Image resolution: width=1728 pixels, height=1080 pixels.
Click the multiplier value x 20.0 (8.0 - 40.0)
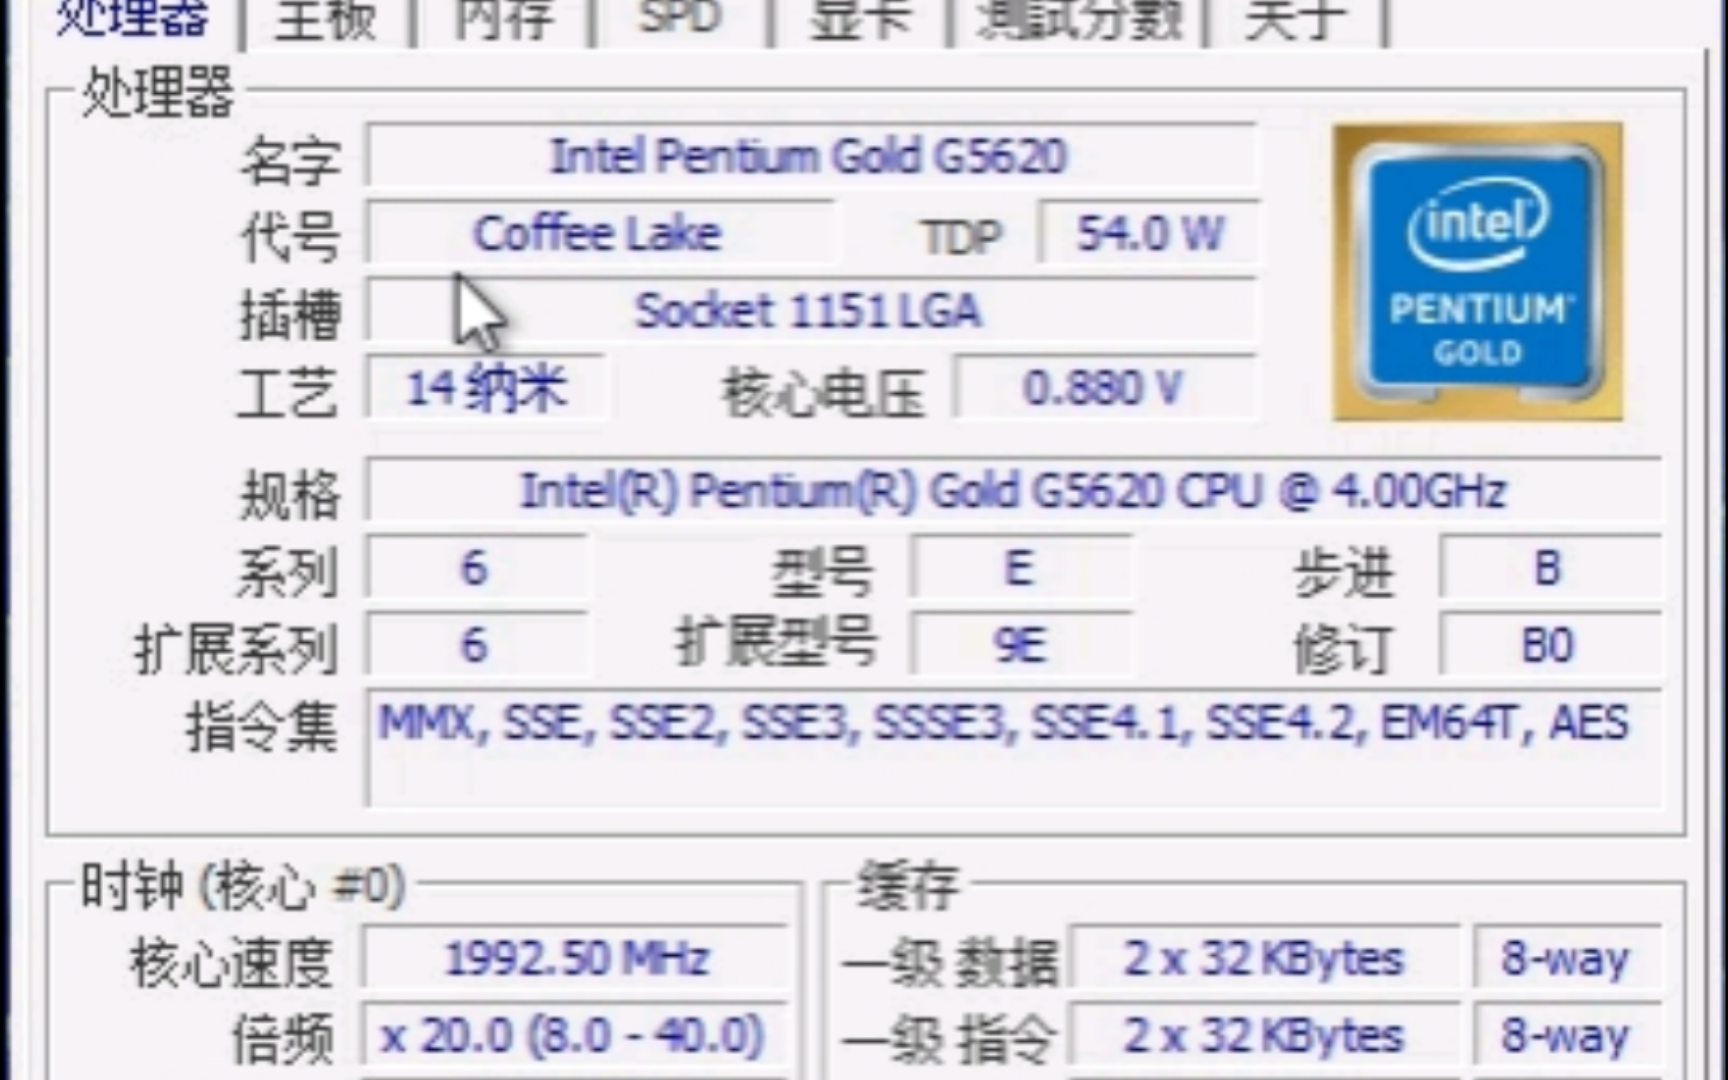575,1036
